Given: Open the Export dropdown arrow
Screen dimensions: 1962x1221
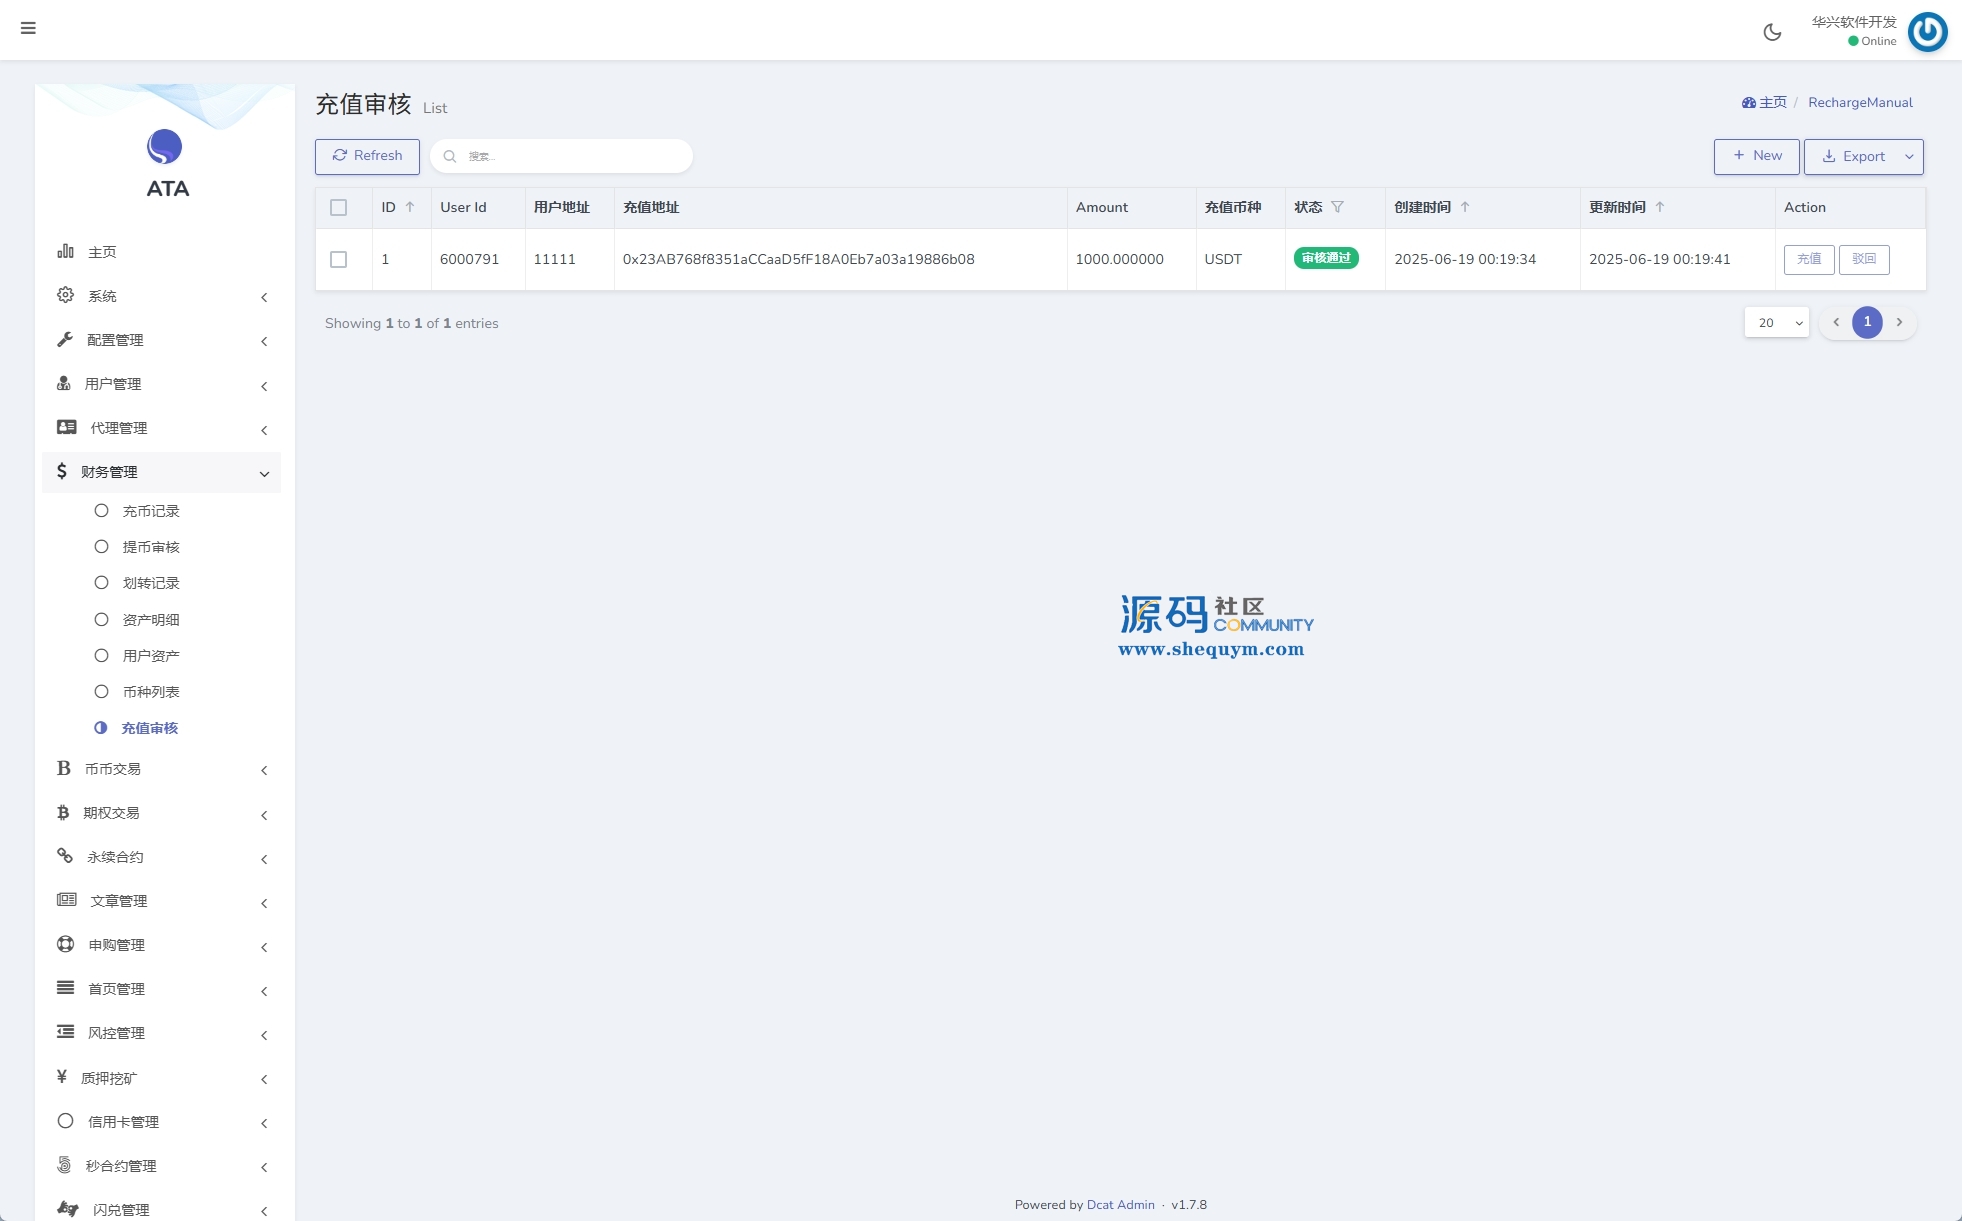Looking at the screenshot, I should (x=1909, y=157).
